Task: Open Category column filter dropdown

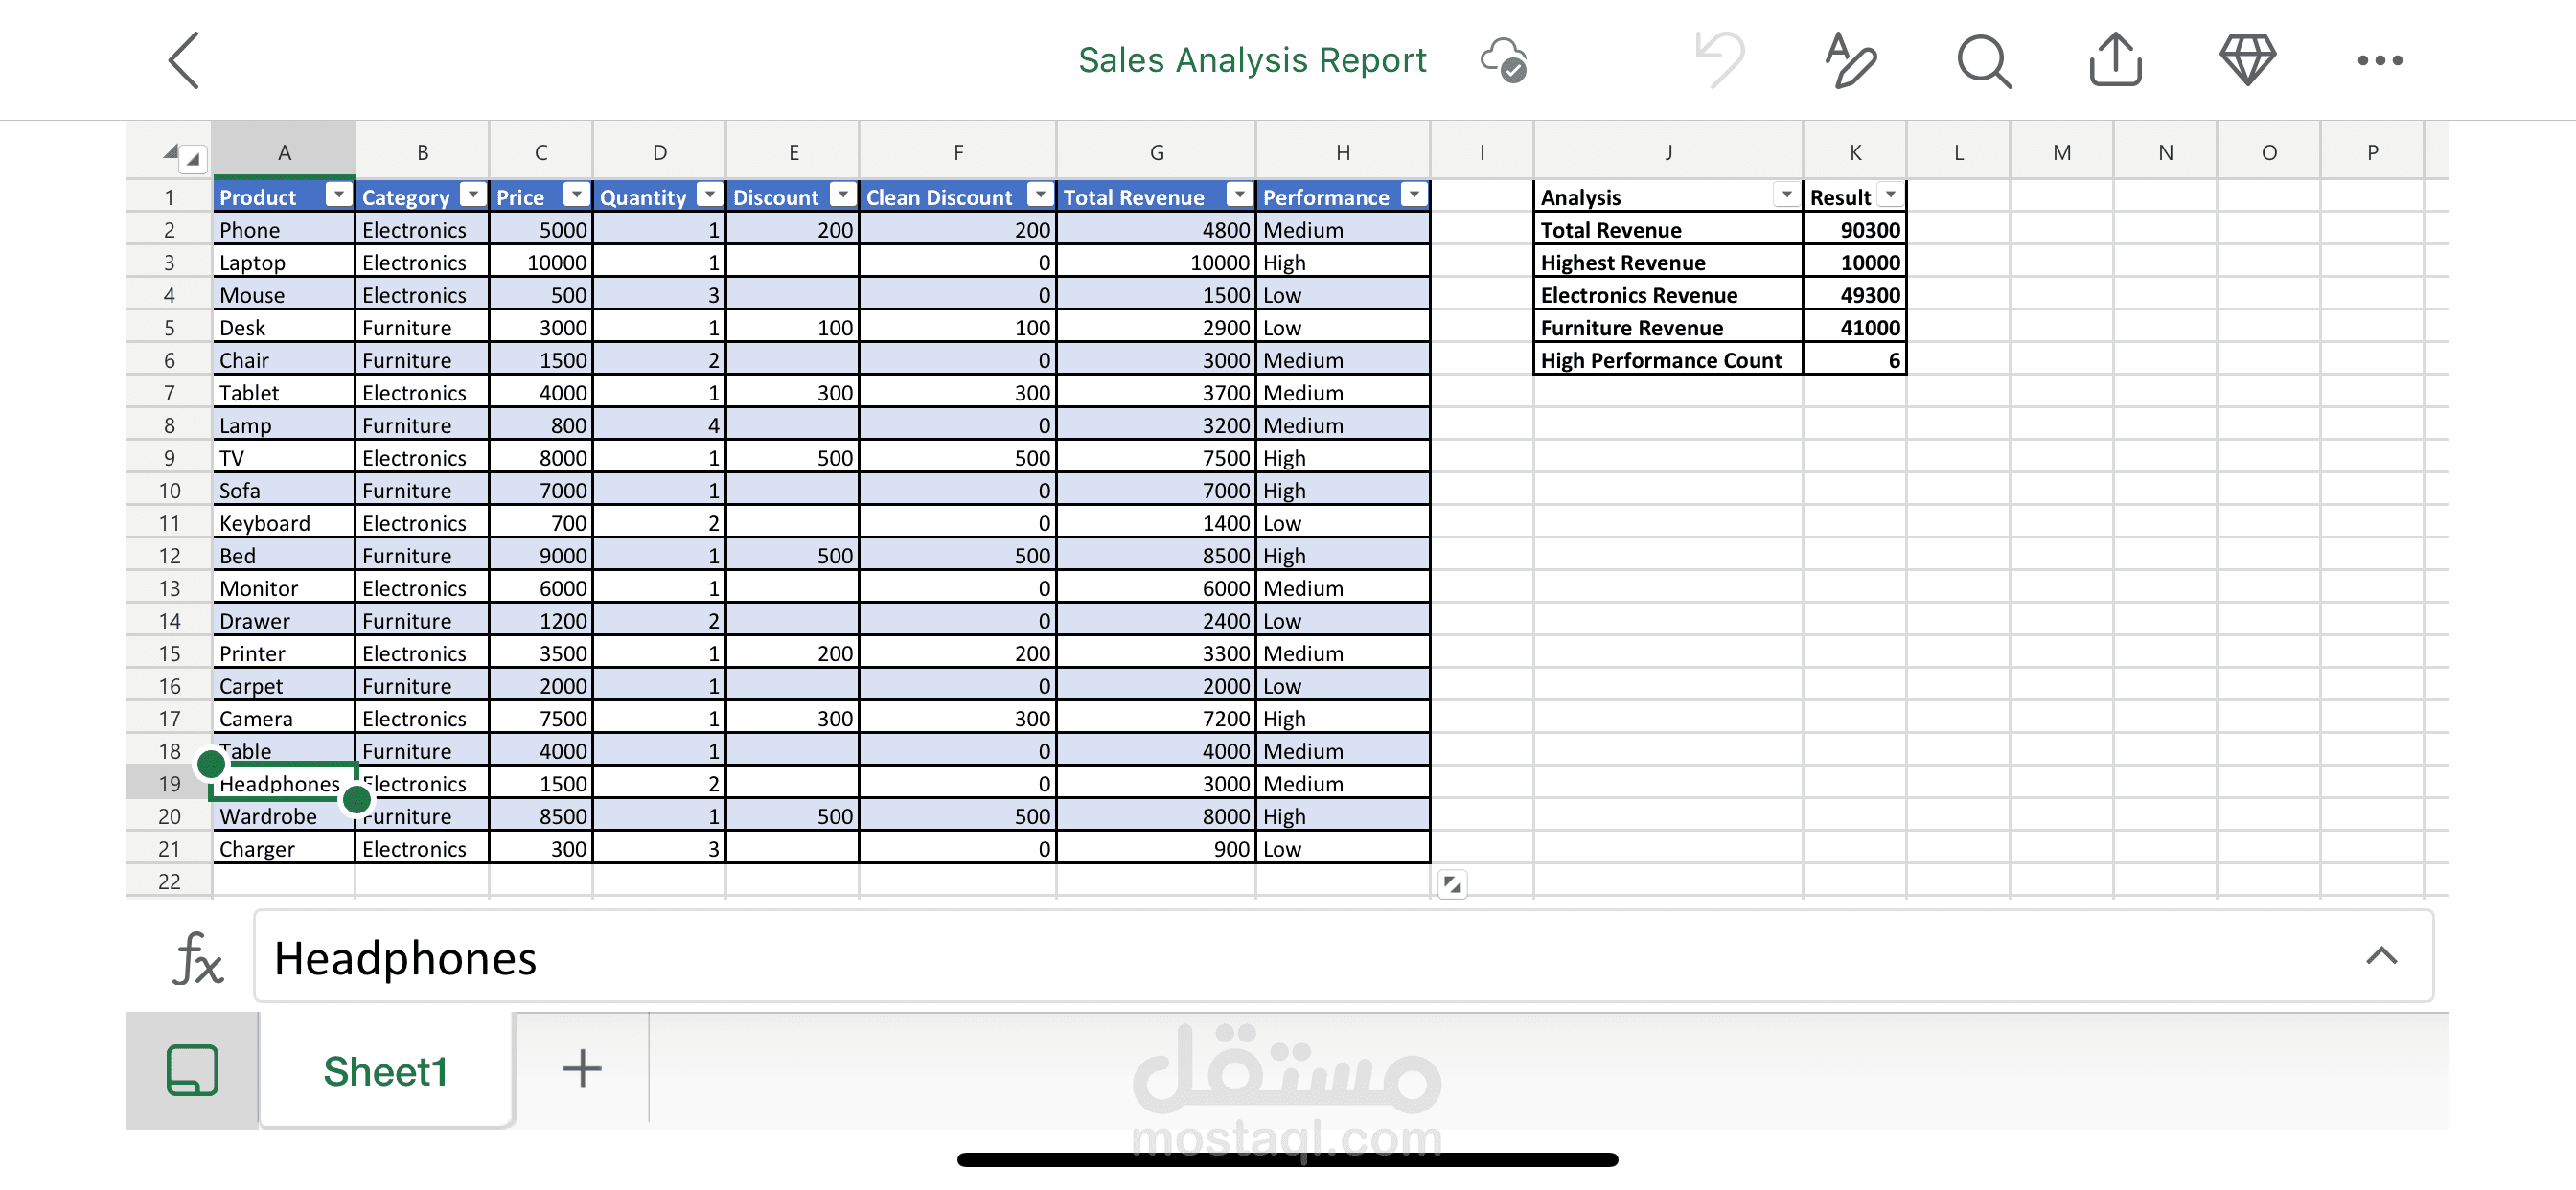Action: pyautogui.click(x=473, y=195)
